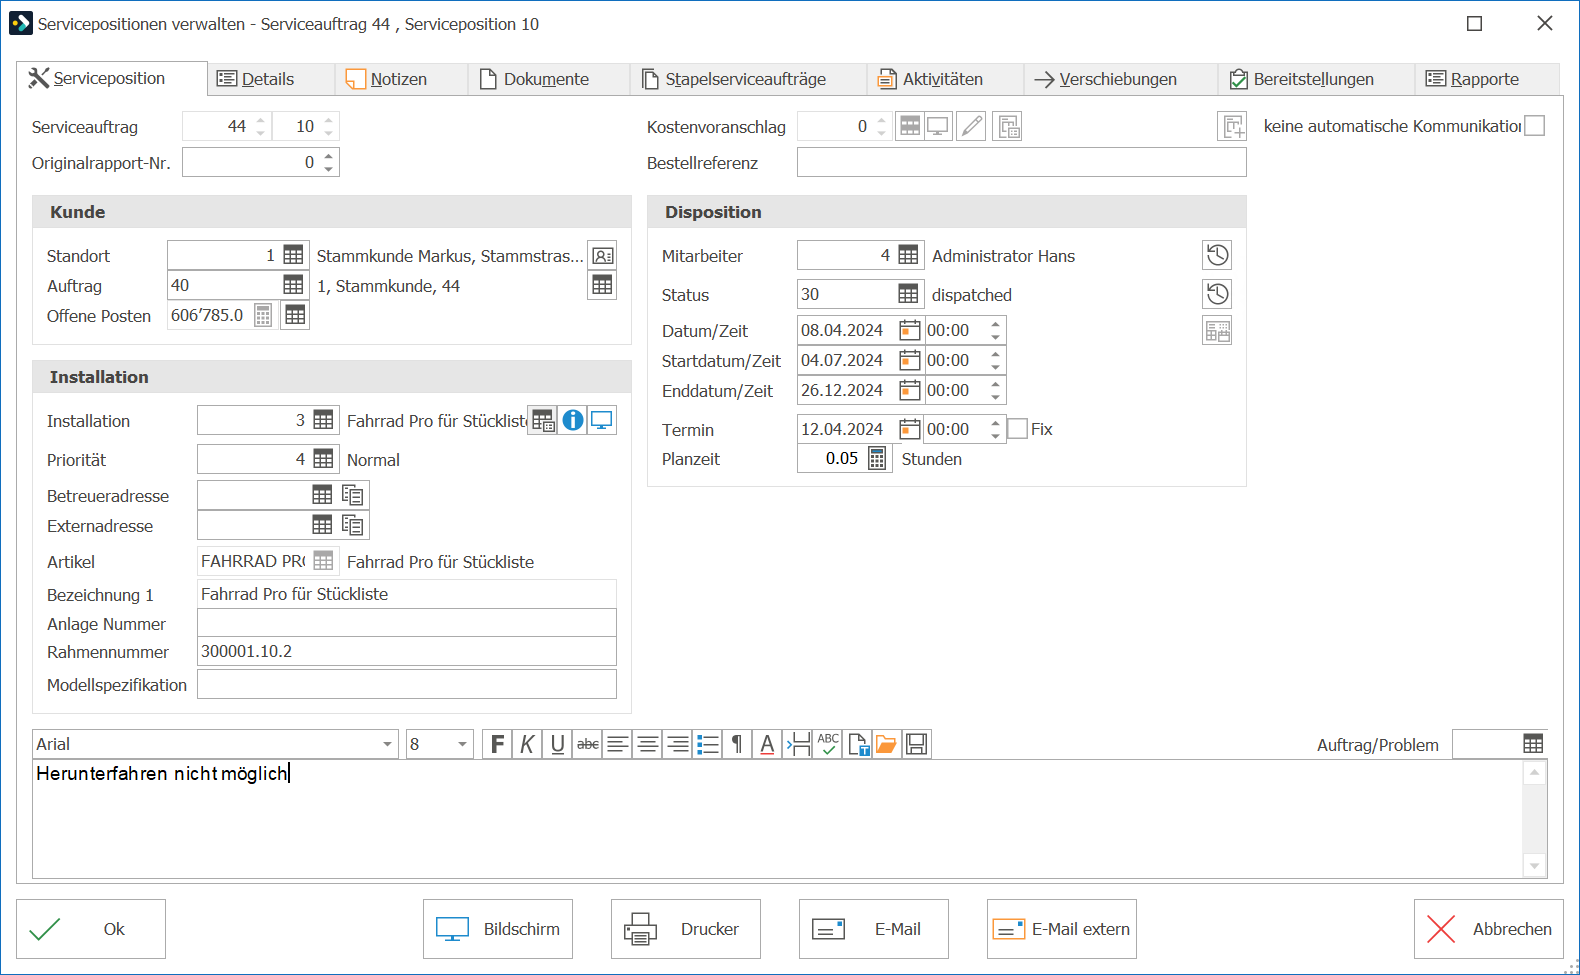Open Priorität lookup table selector
This screenshot has width=1580, height=975.
click(x=323, y=459)
